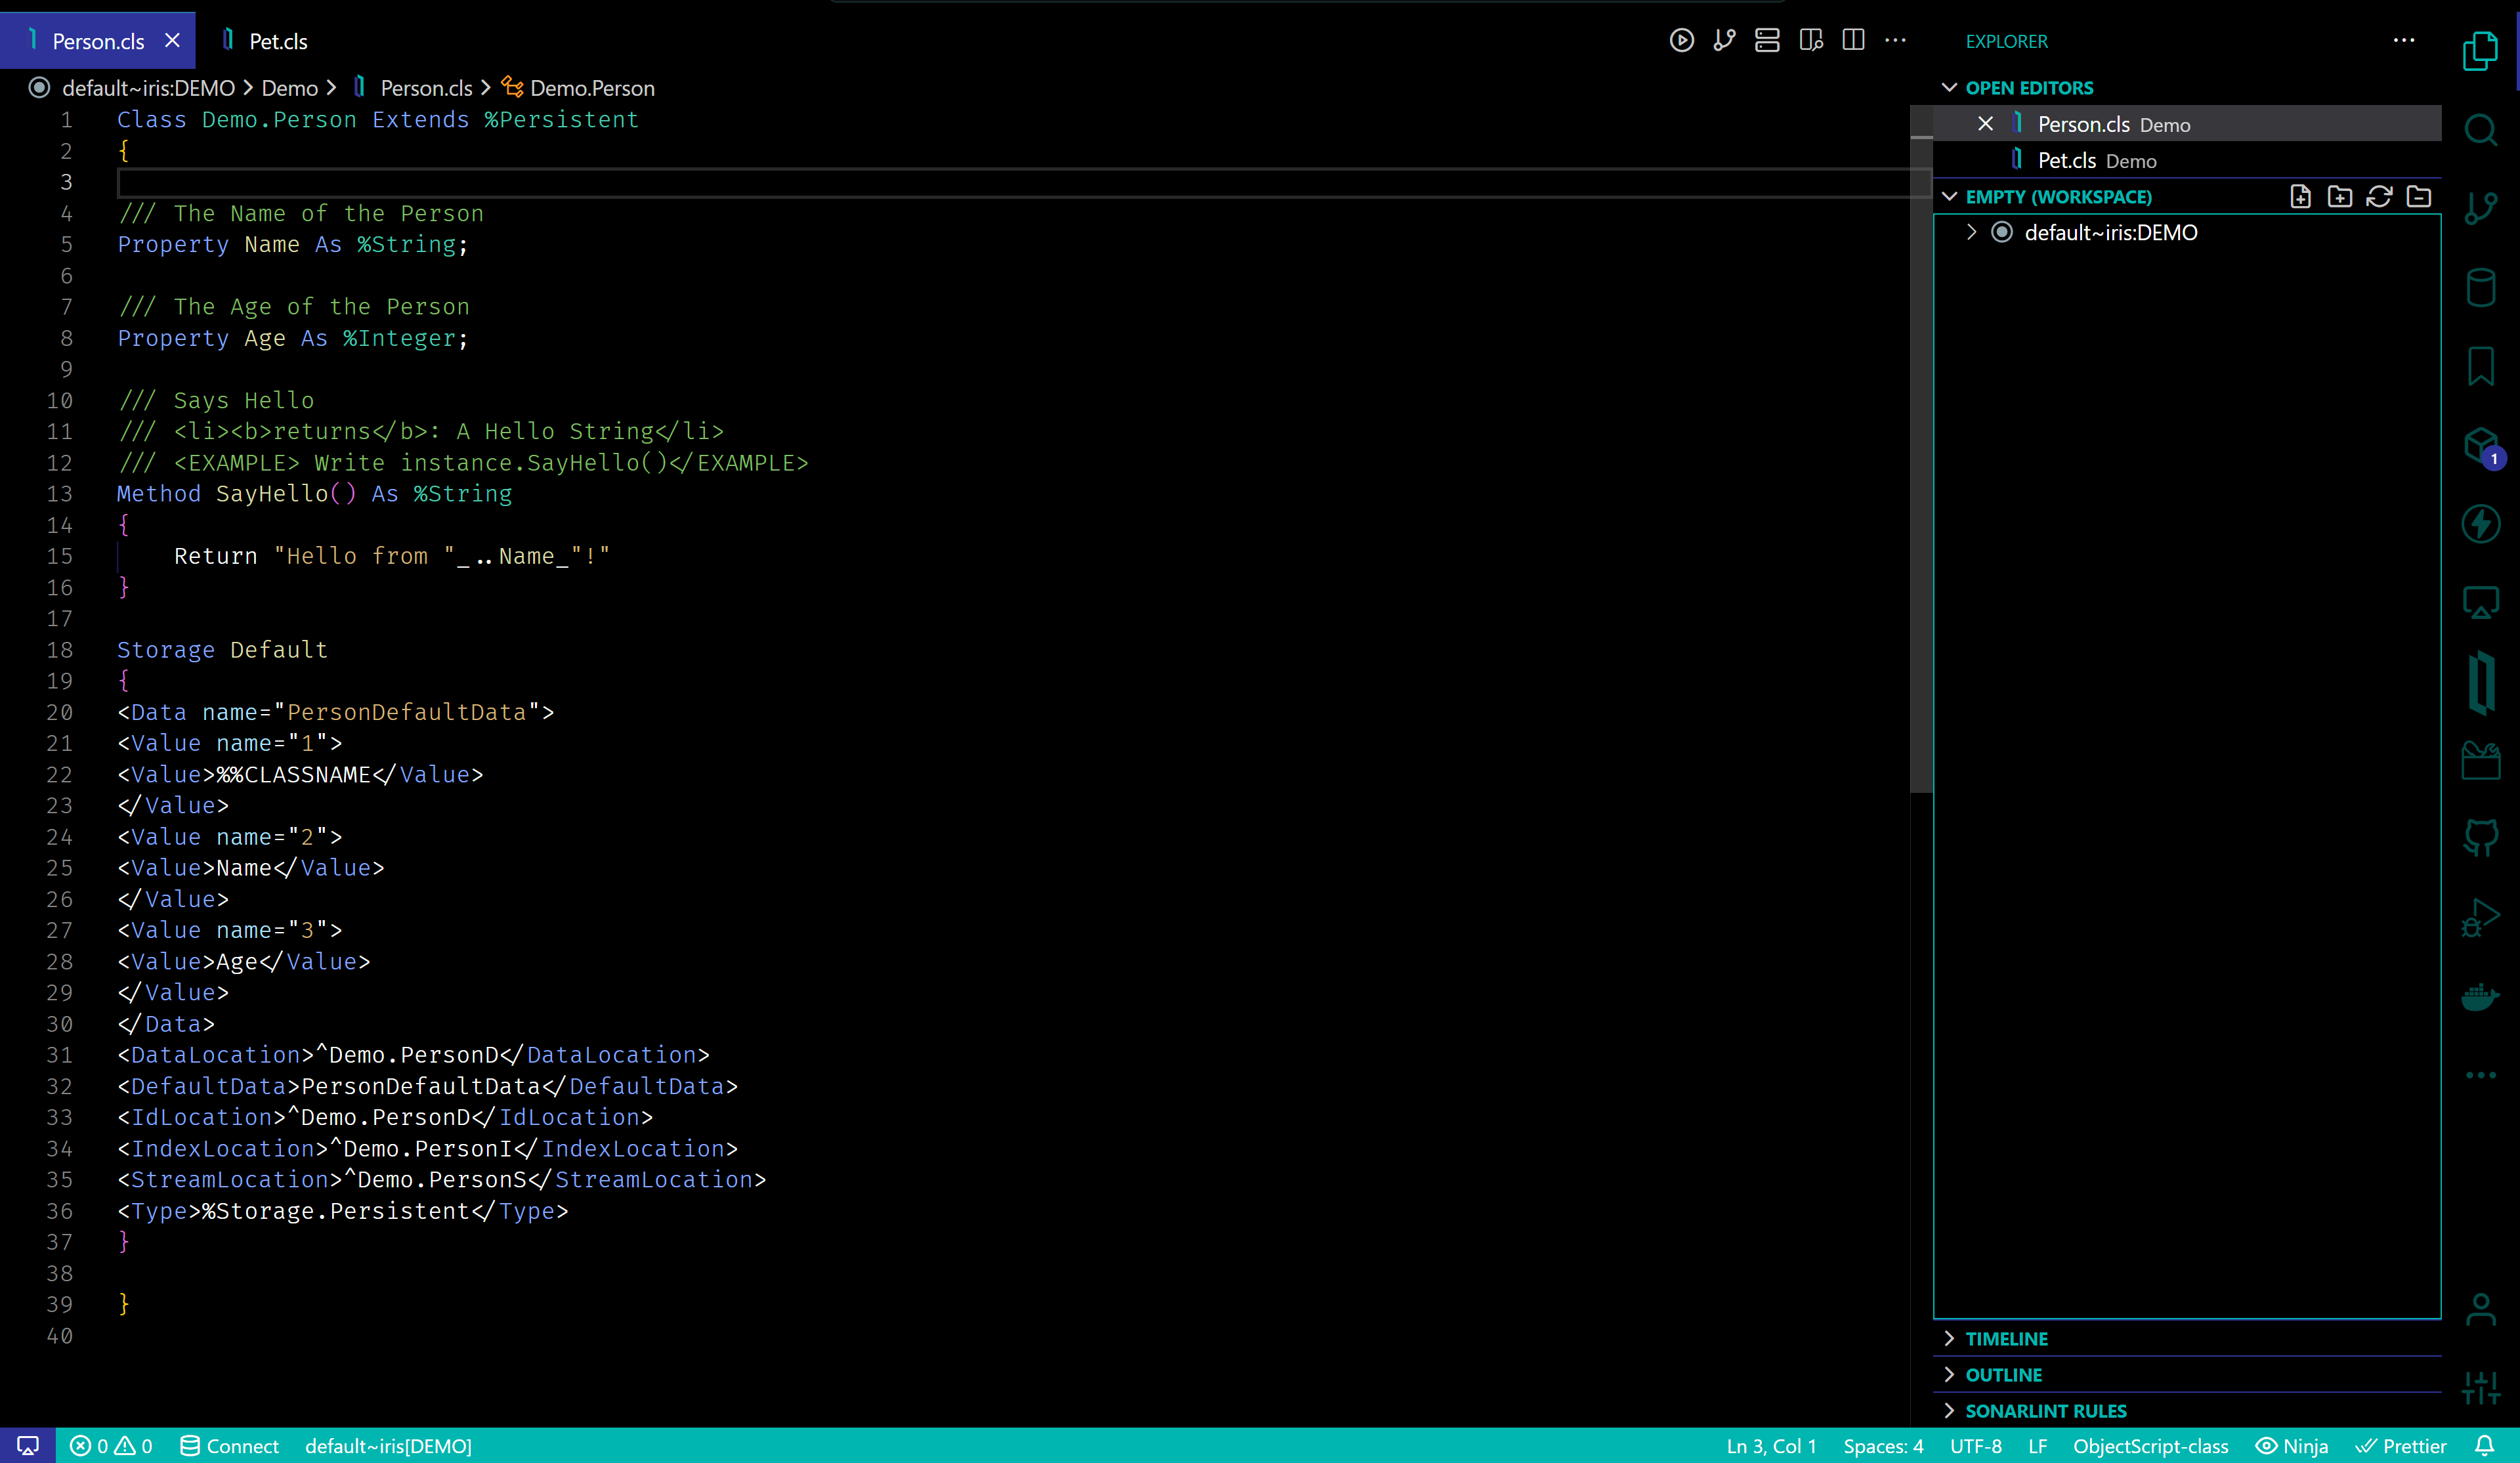Close the Person.cls editor tab
This screenshot has height=1463, width=2520.
click(x=172, y=41)
